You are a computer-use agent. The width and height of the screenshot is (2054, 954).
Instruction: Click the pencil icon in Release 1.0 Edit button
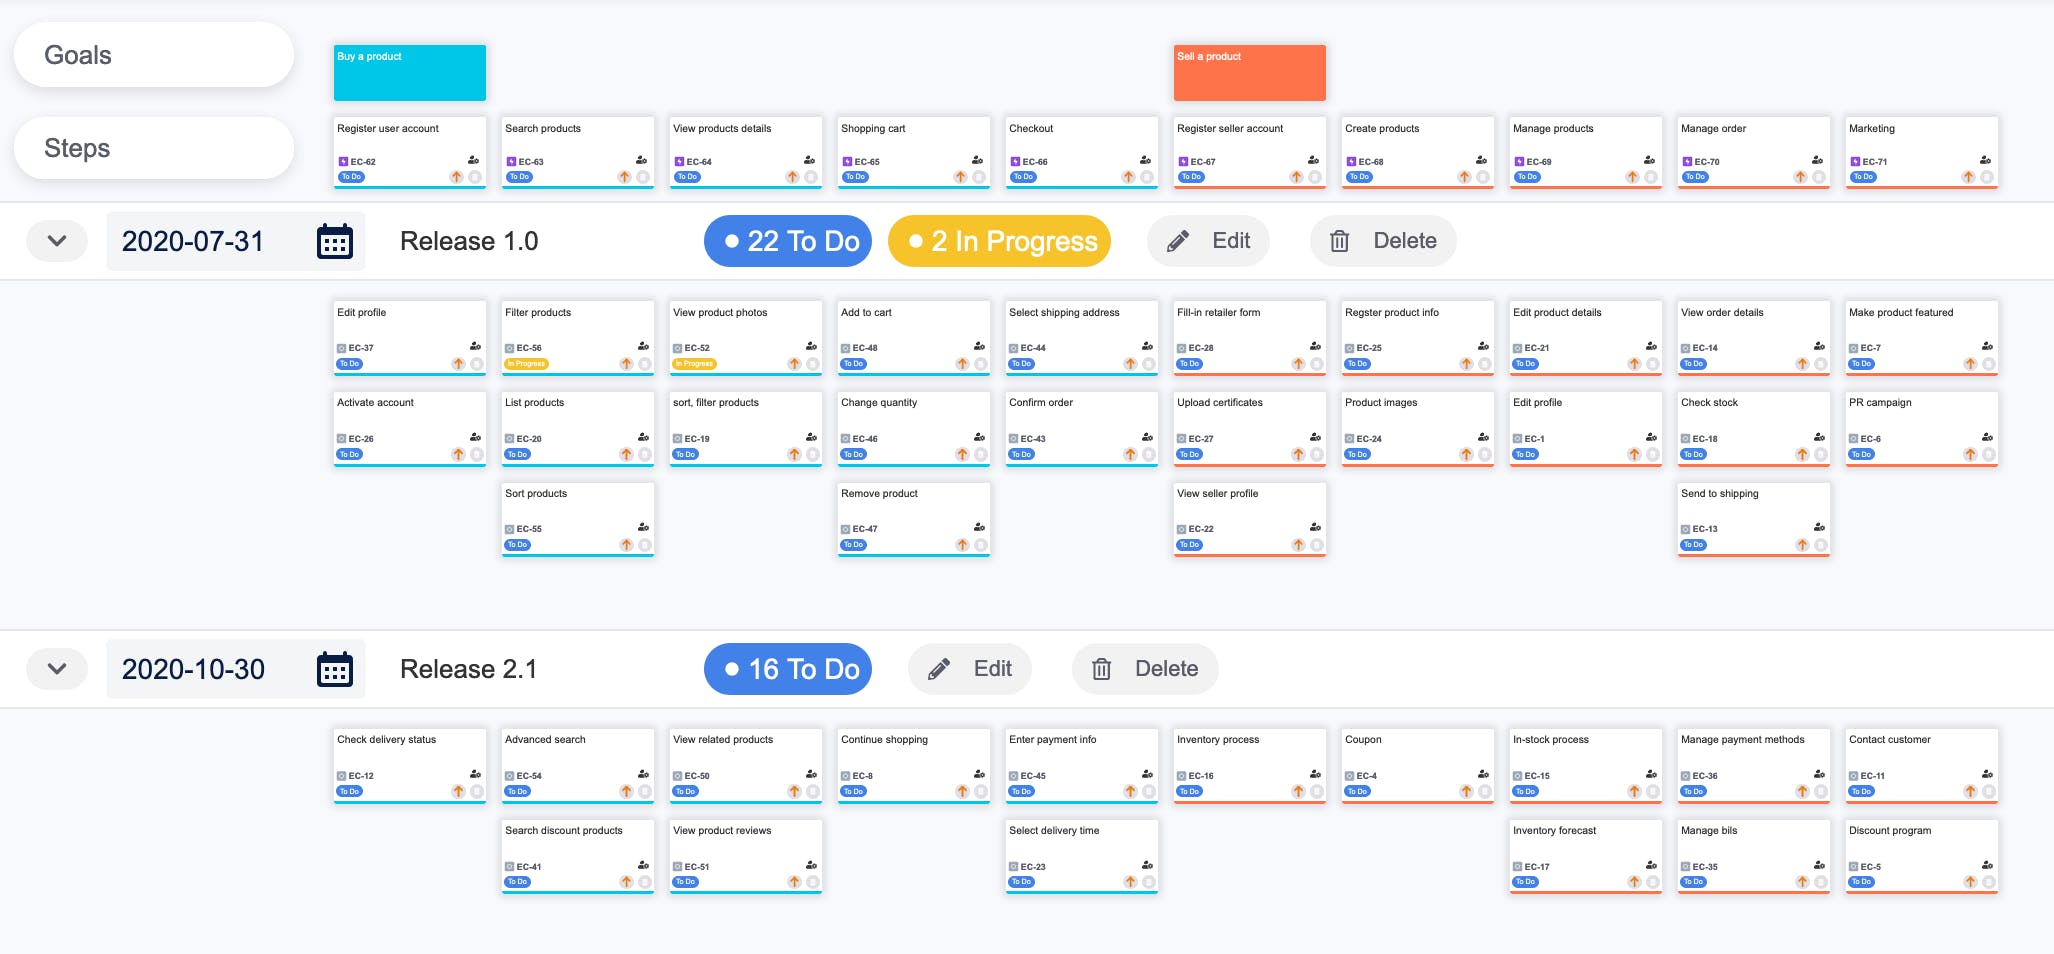pos(1178,240)
